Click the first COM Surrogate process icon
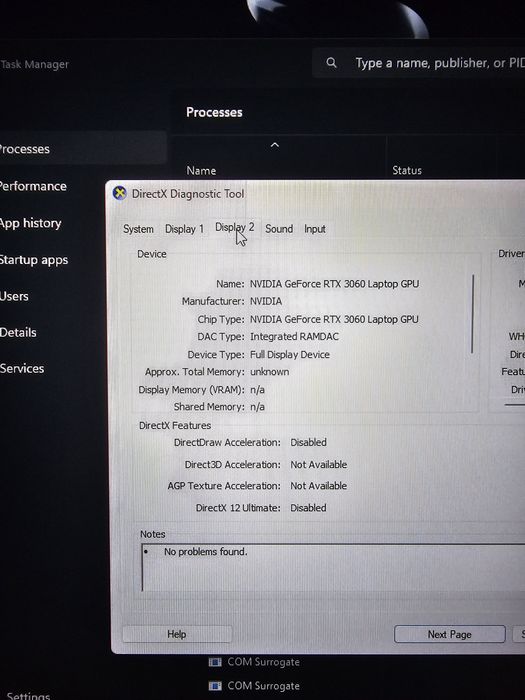Viewport: 525px width, 700px height. (215, 662)
